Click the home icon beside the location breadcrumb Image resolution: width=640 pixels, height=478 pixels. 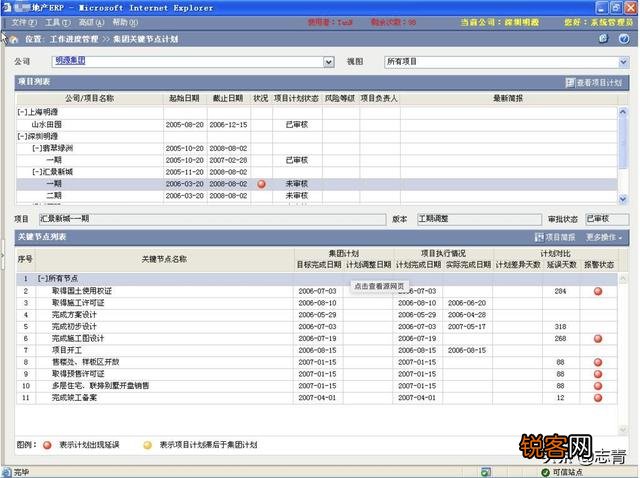[14, 39]
